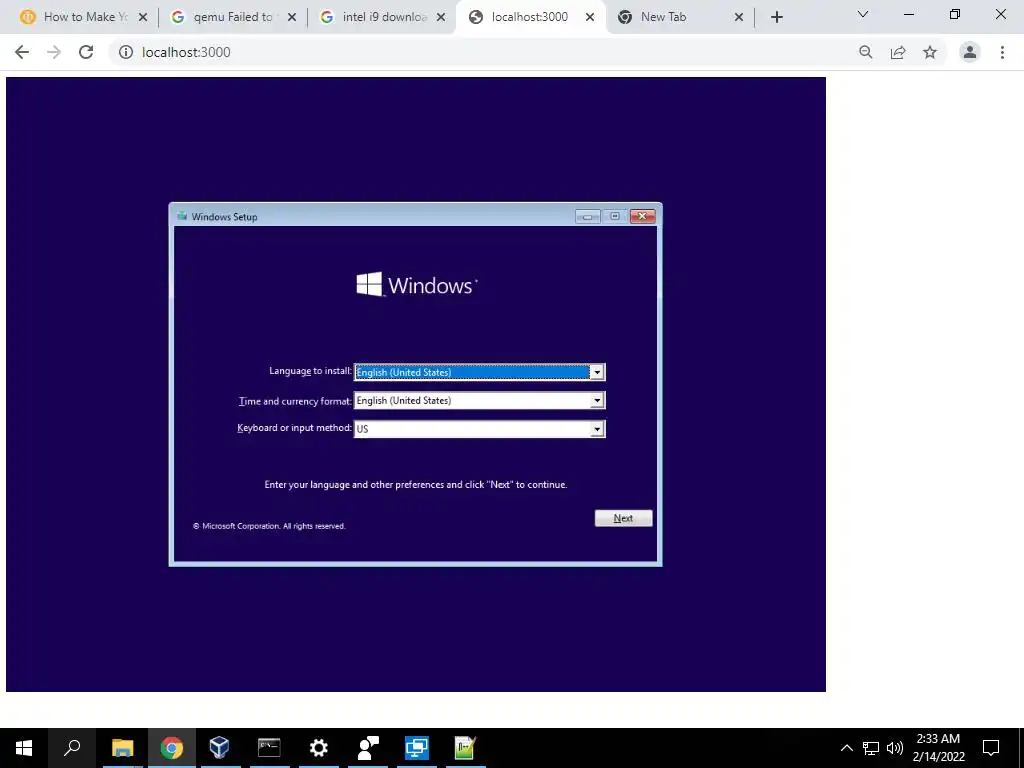1024x768 pixels.
Task: Open the clock showing 2:33 AM
Action: 938,748
